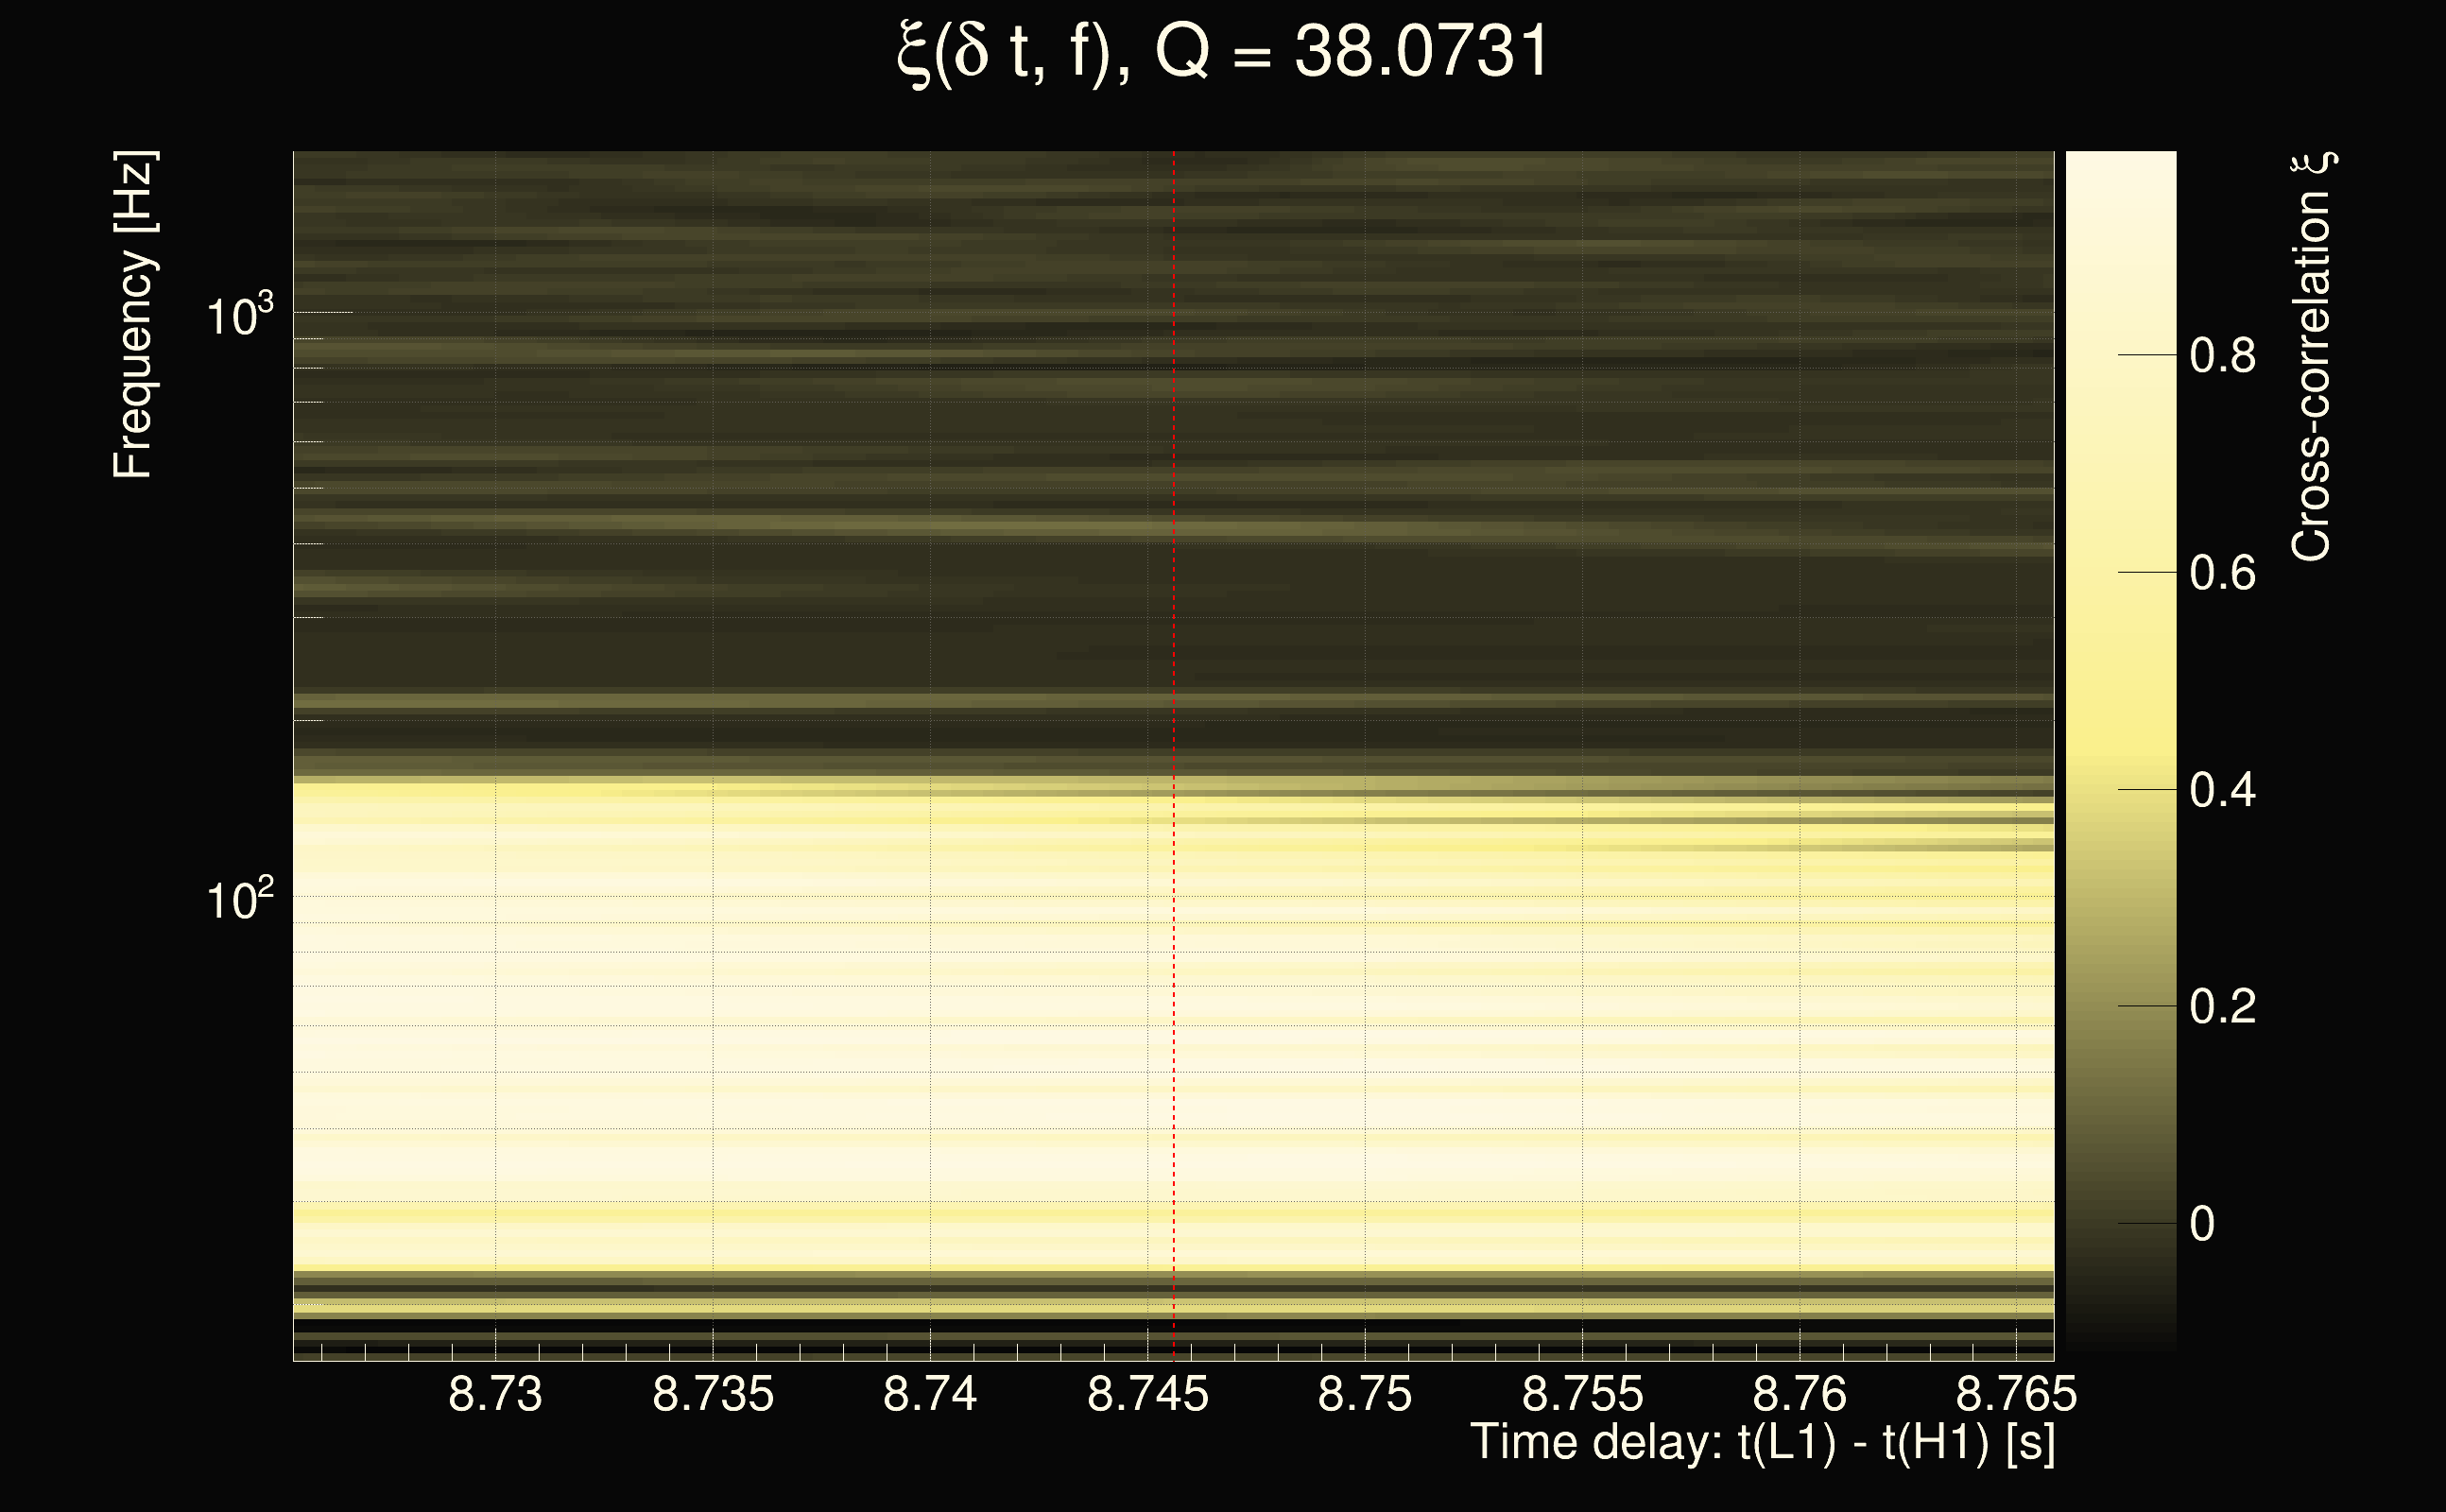Screen dimensions: 2446x1512
Task: Click the 8.75 x-axis tick label
Action: point(1364,1394)
